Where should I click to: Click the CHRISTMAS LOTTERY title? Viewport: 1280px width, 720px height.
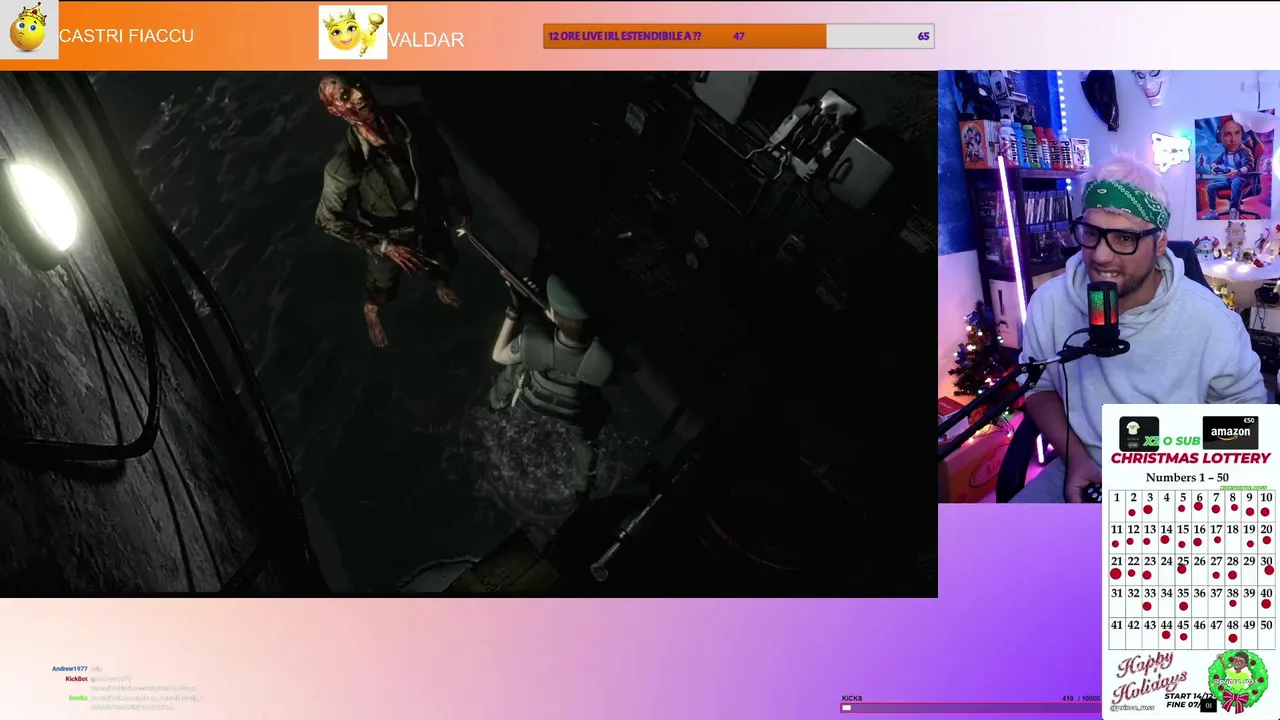(1190, 458)
